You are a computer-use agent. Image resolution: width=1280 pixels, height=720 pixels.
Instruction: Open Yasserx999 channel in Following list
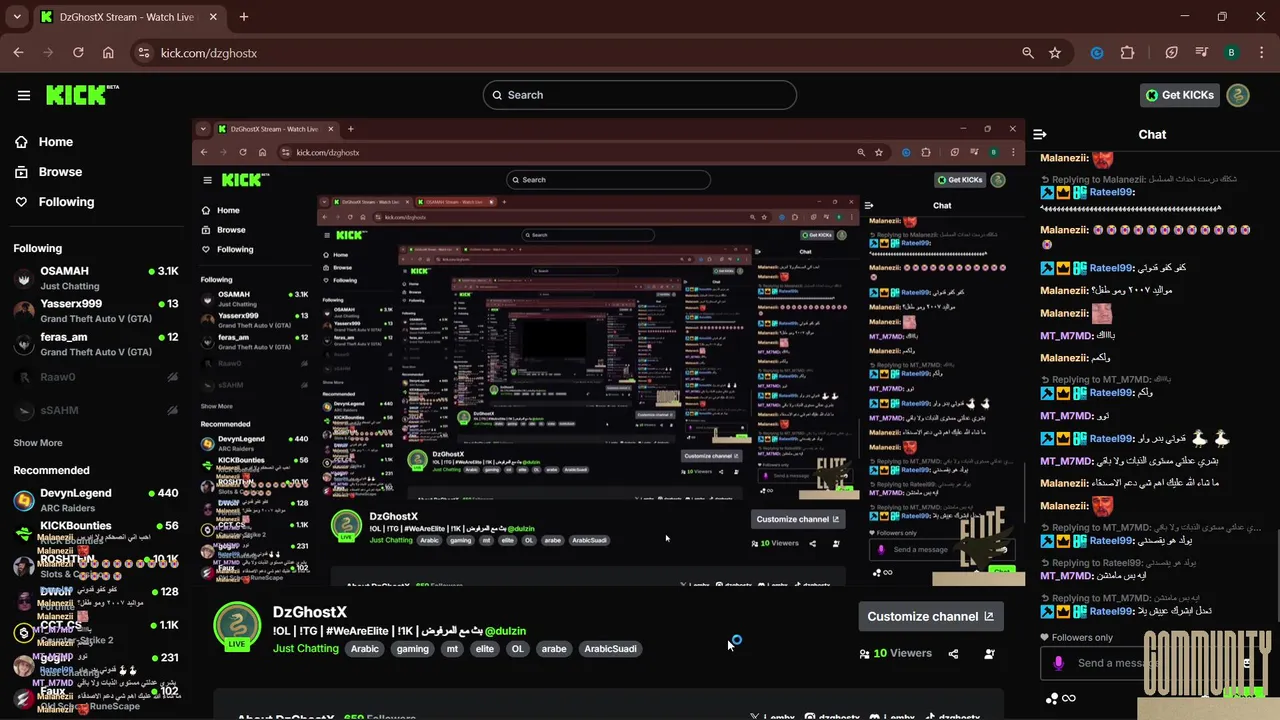96,311
